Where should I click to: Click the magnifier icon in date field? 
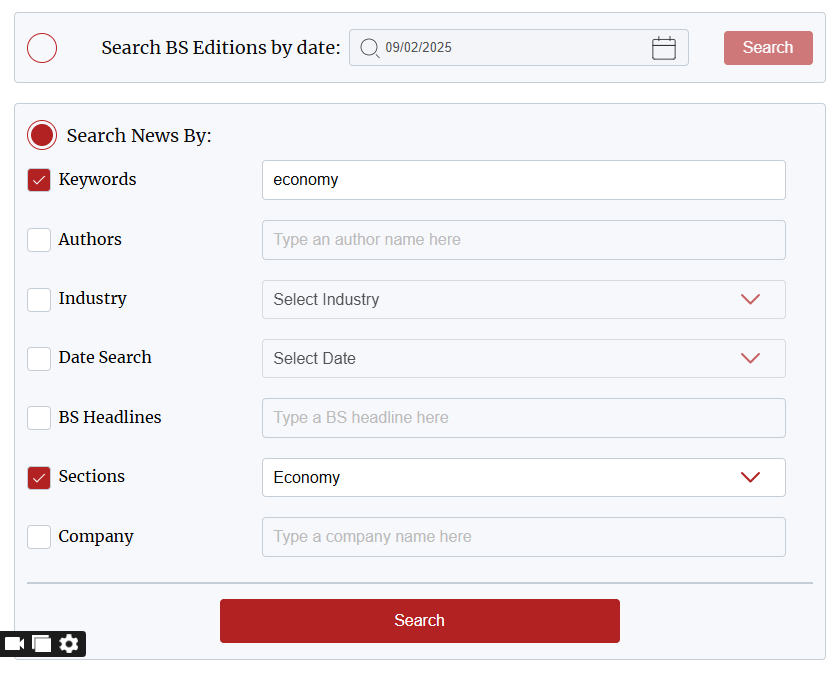click(x=369, y=48)
